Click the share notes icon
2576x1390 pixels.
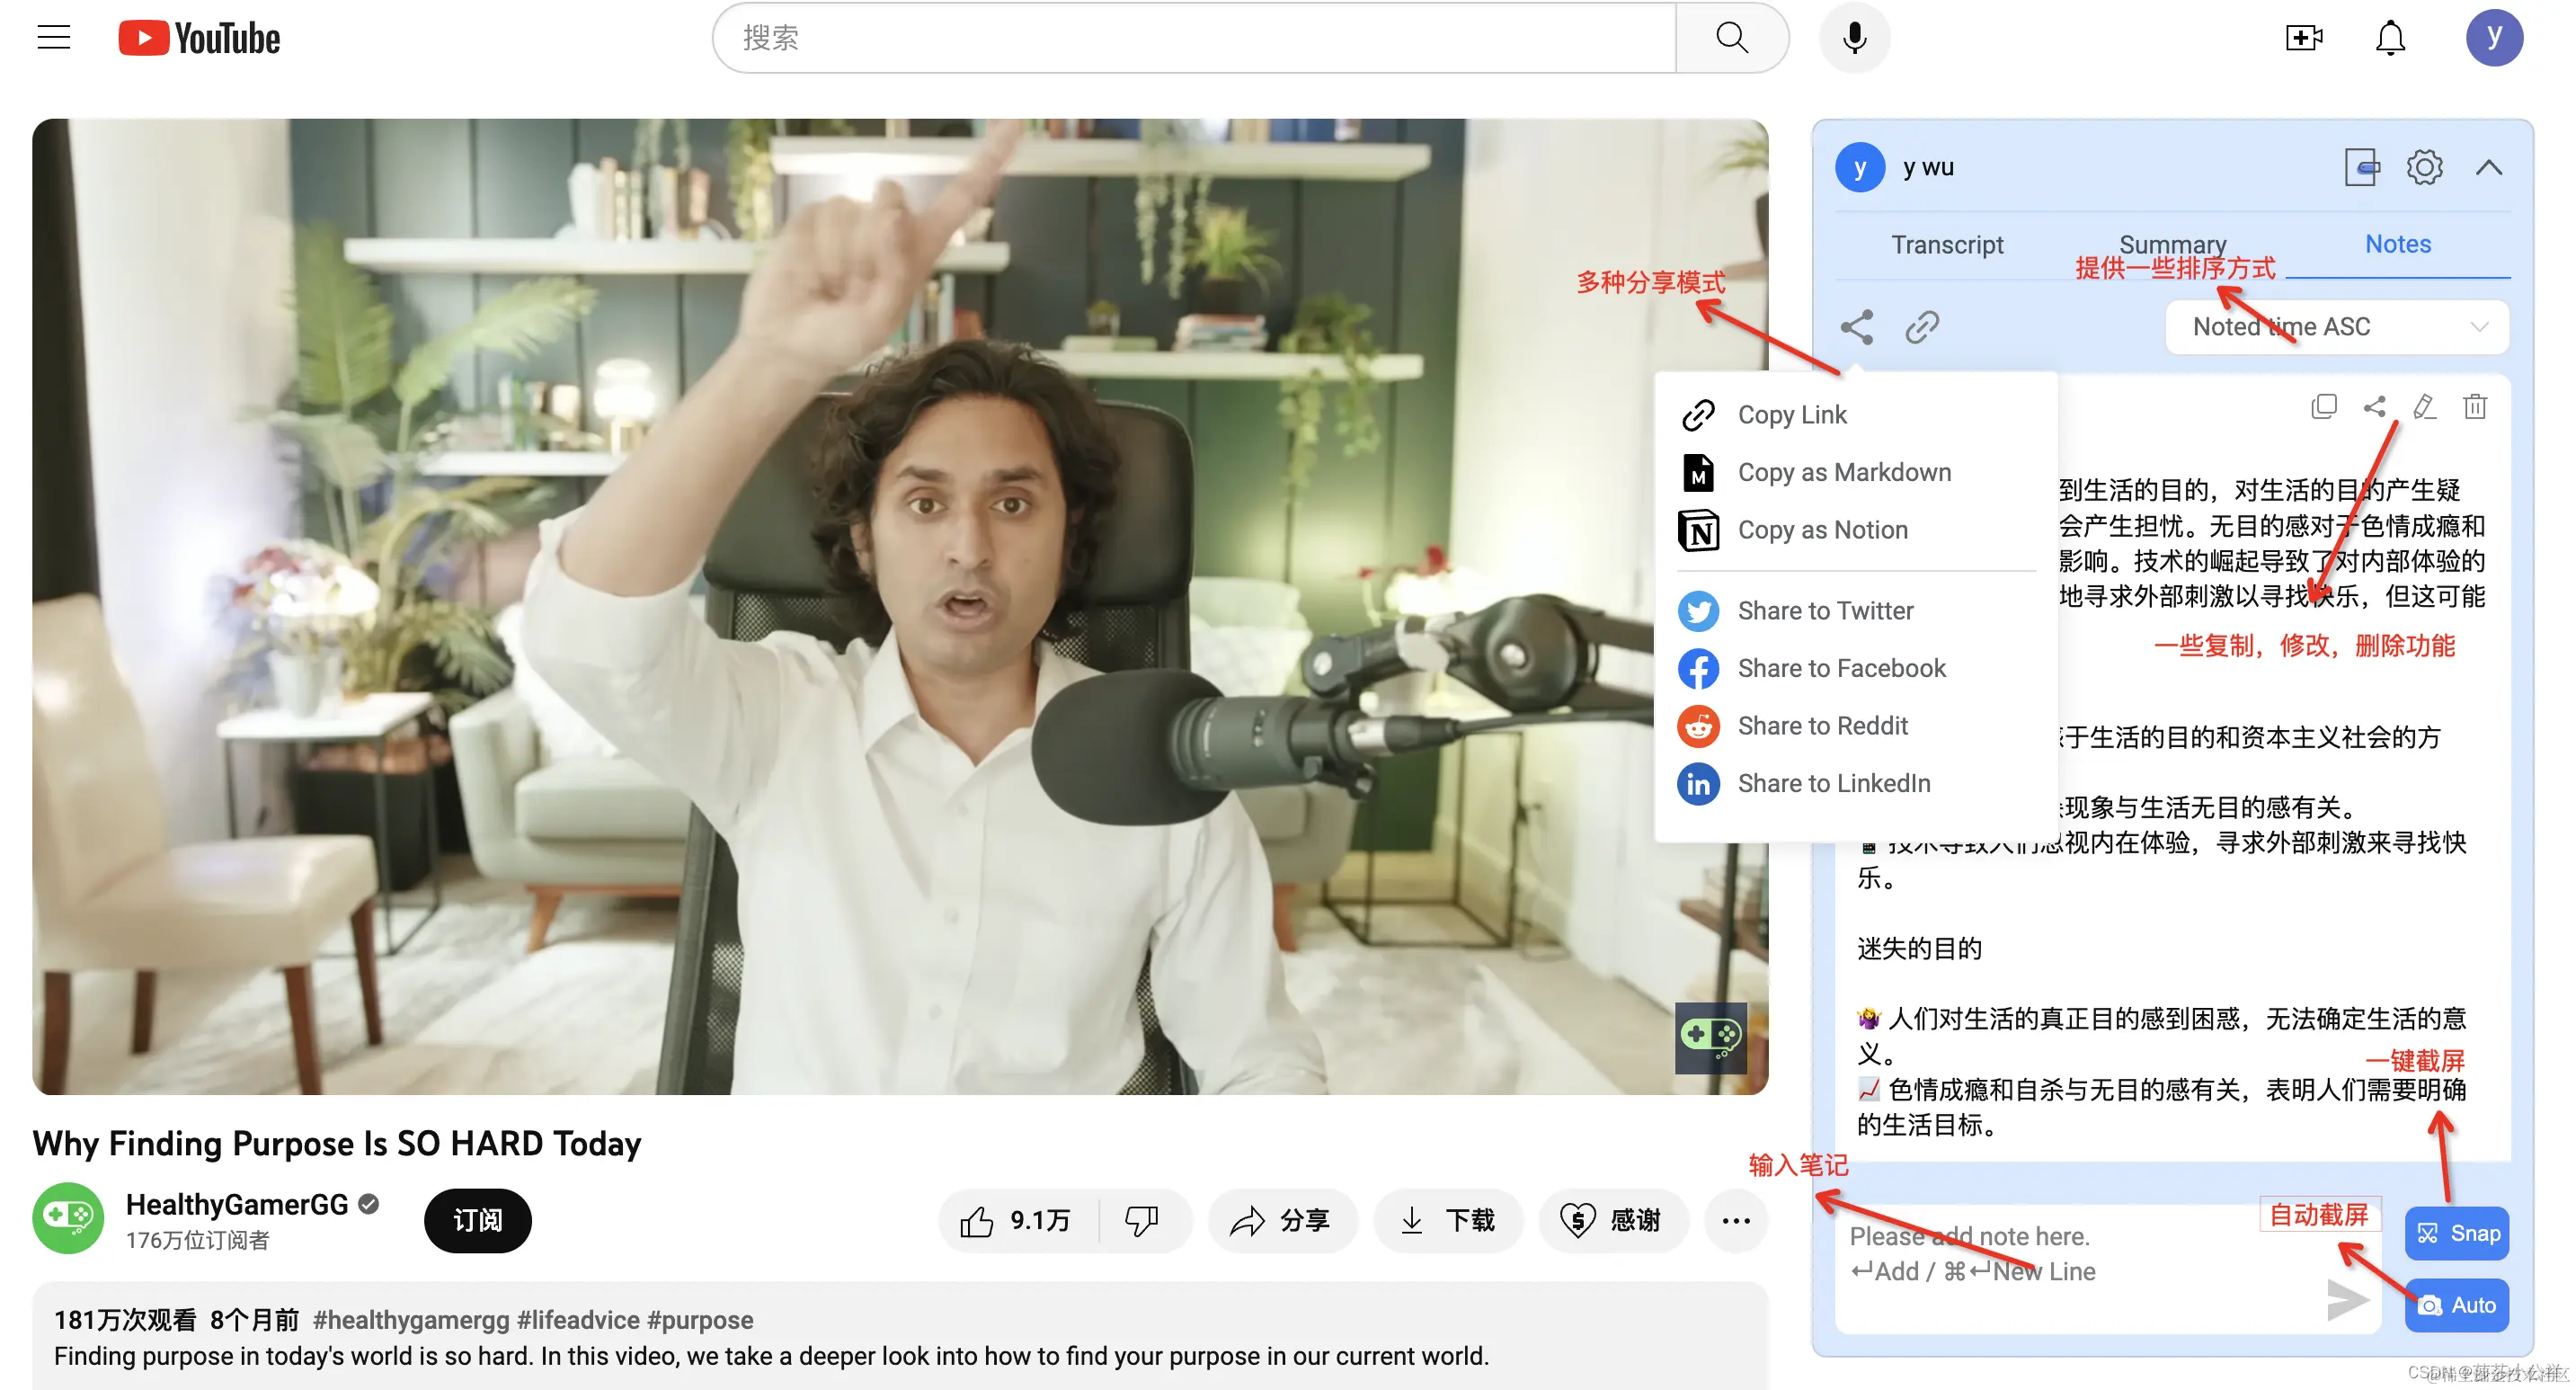pos(1857,327)
